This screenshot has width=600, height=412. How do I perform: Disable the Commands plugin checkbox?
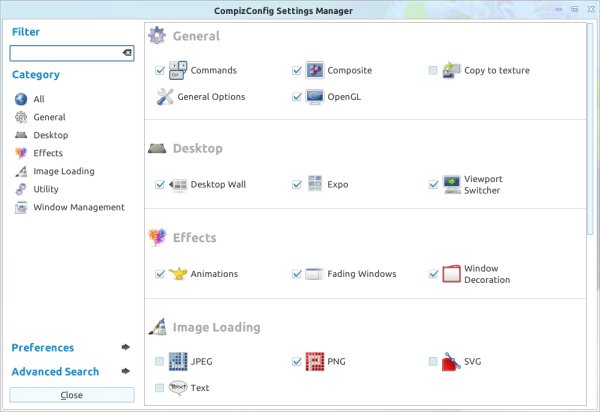coord(160,70)
